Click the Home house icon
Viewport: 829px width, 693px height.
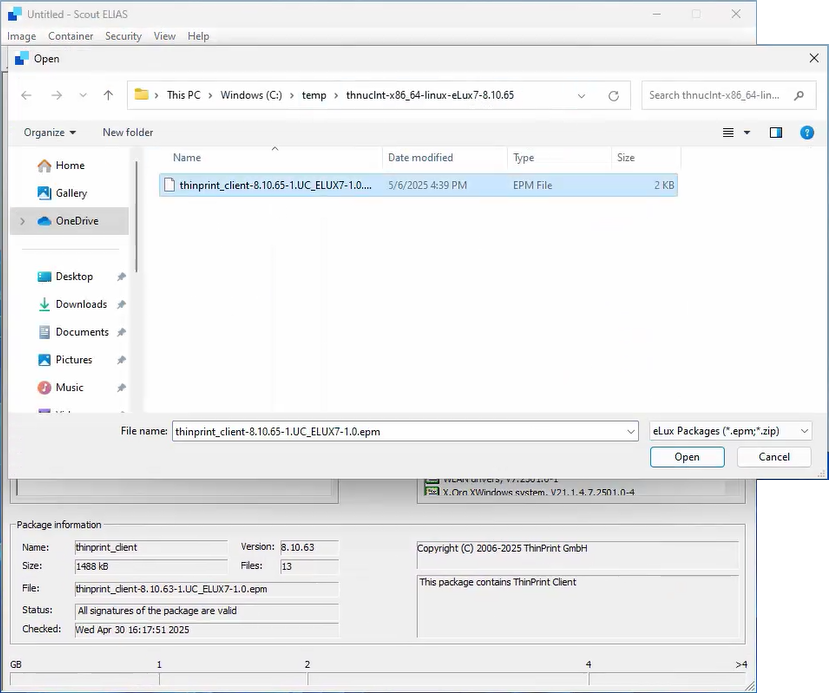tap(44, 165)
